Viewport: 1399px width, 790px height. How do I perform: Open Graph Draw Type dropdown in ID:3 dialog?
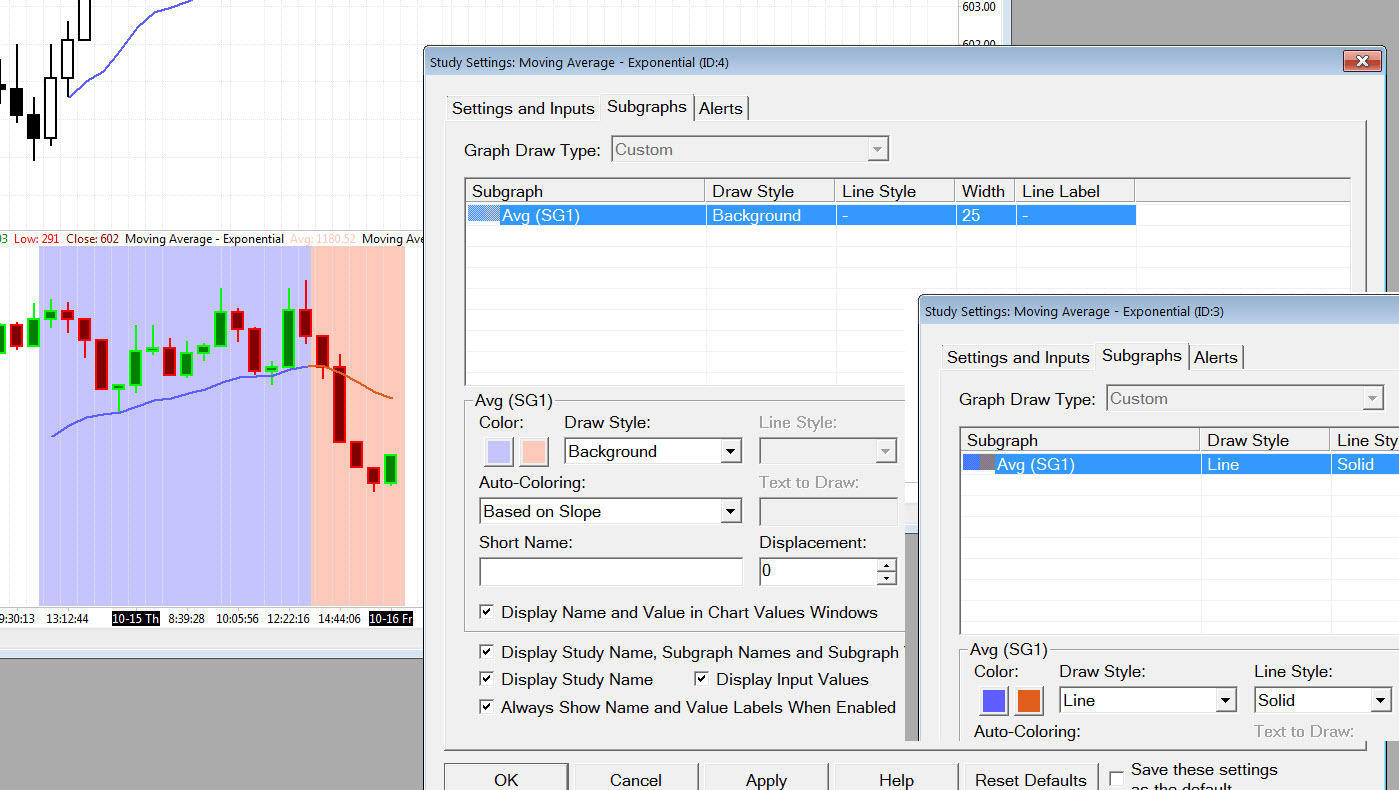(x=1373, y=399)
